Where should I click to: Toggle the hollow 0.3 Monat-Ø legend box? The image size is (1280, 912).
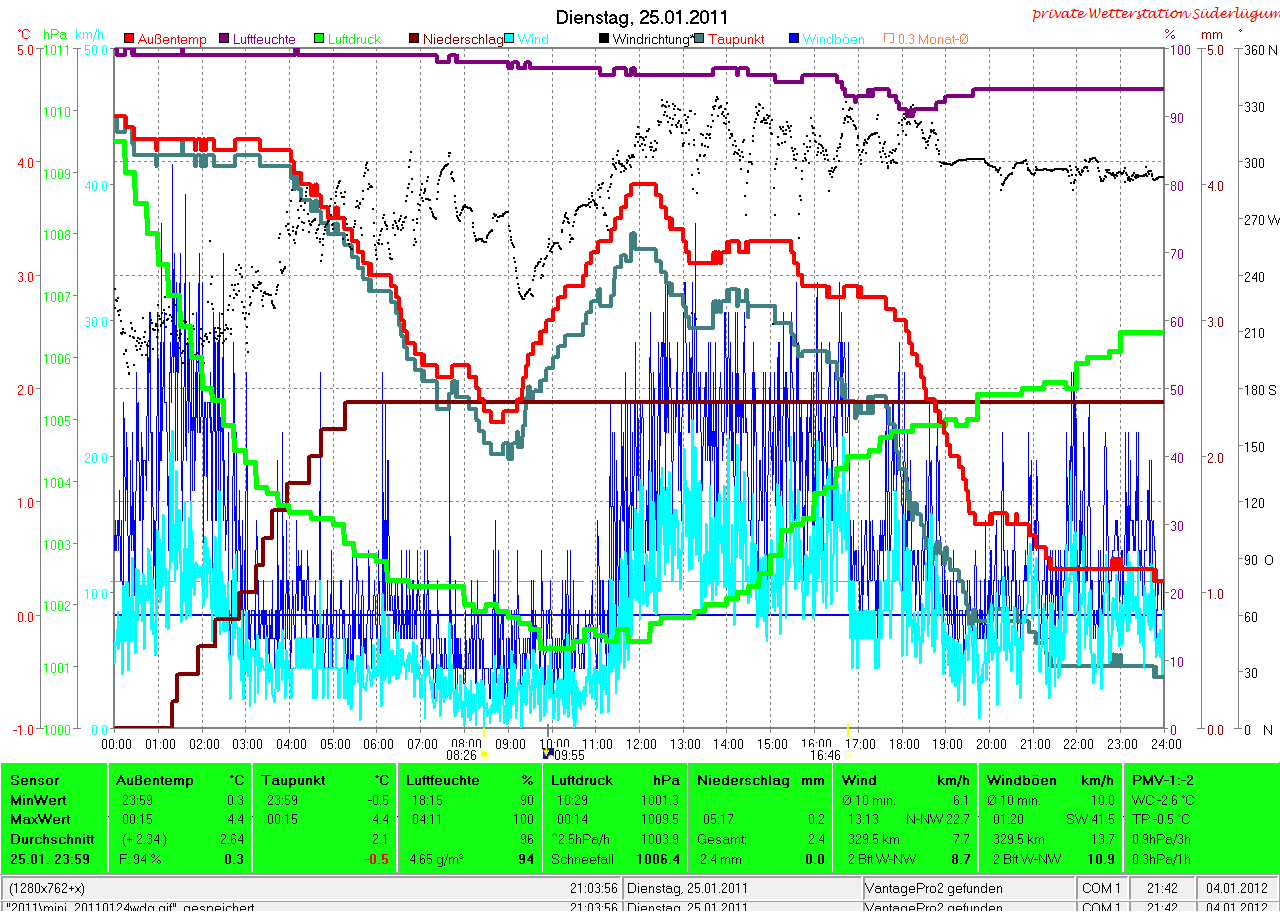point(888,39)
